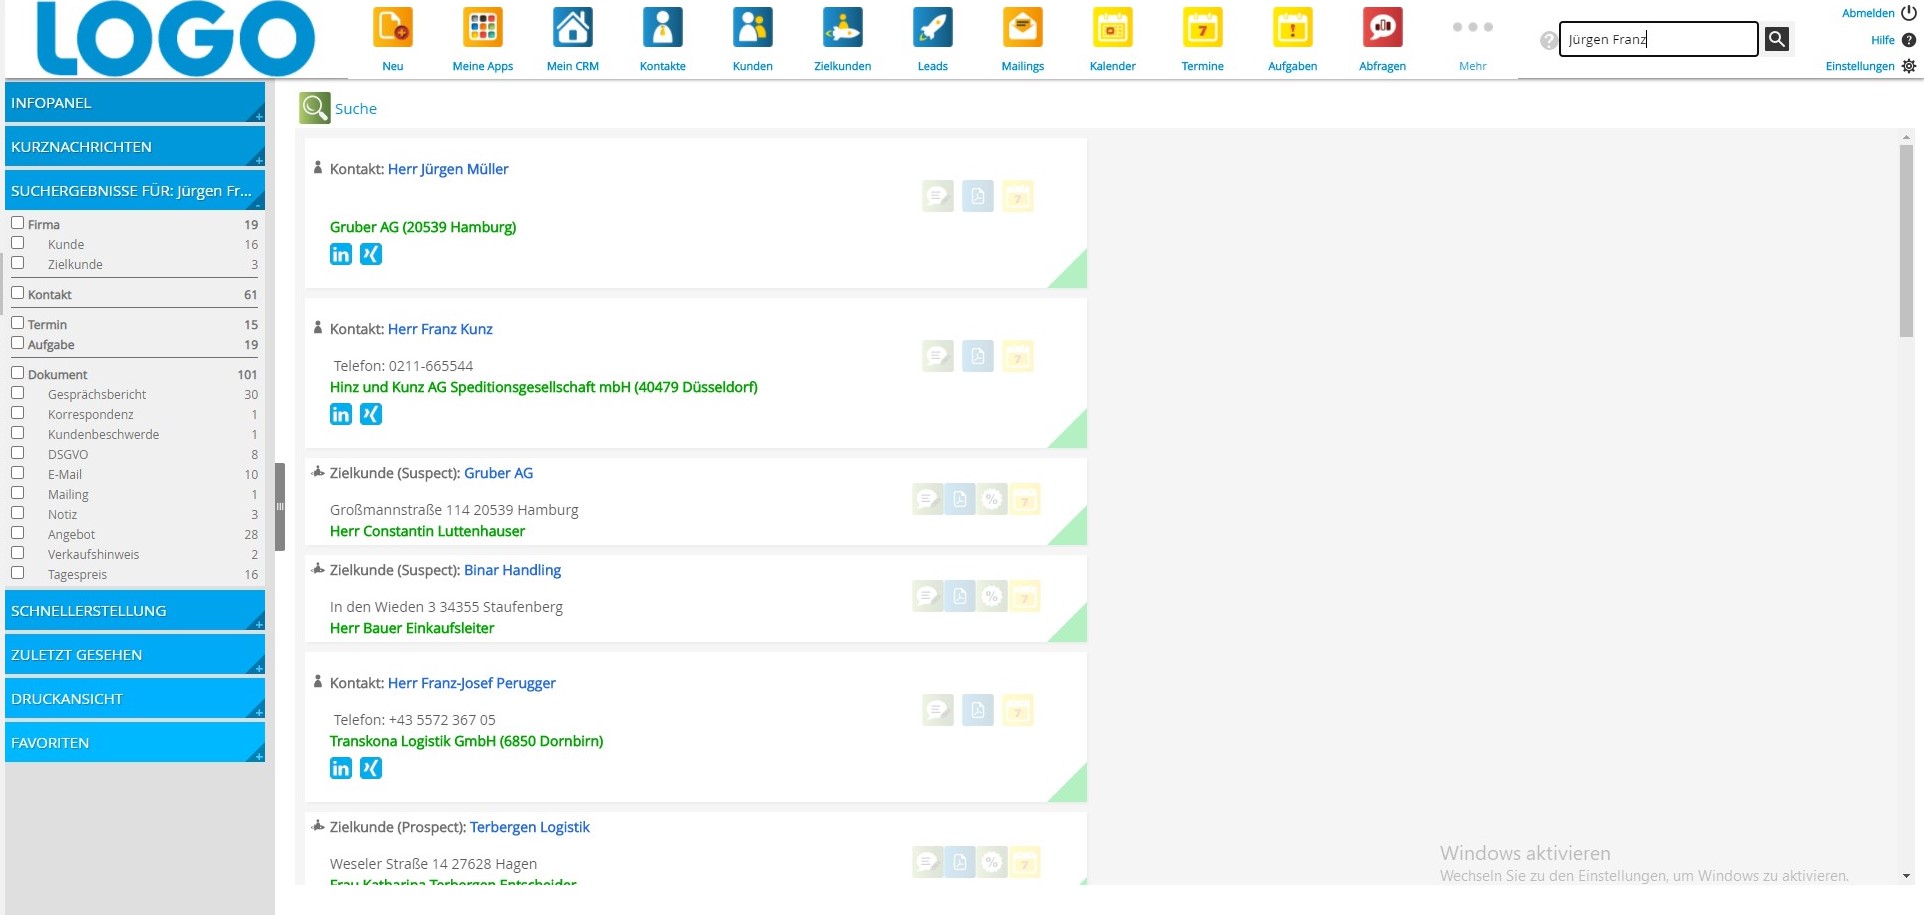Expand green corner on Jürgen Müller card
Image resolution: width=1924 pixels, height=915 pixels.
[x=1073, y=274]
